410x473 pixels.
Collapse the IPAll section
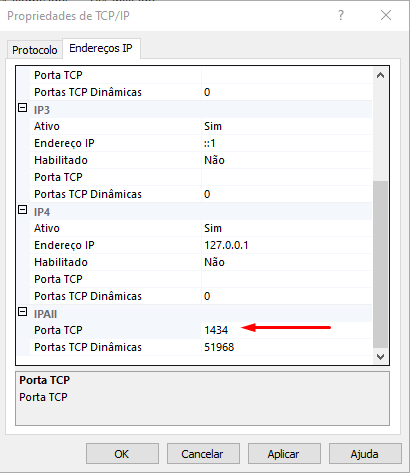(22, 312)
